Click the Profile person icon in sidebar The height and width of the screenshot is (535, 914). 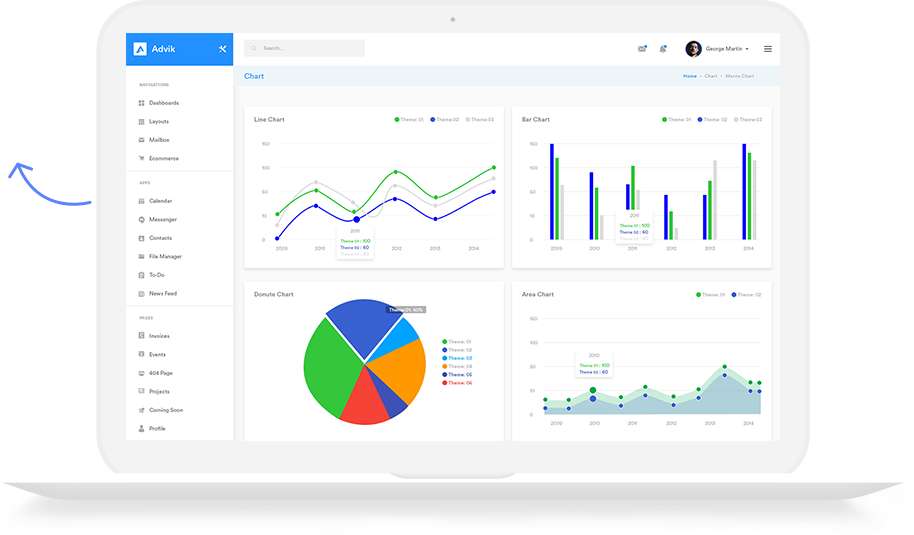click(x=141, y=428)
